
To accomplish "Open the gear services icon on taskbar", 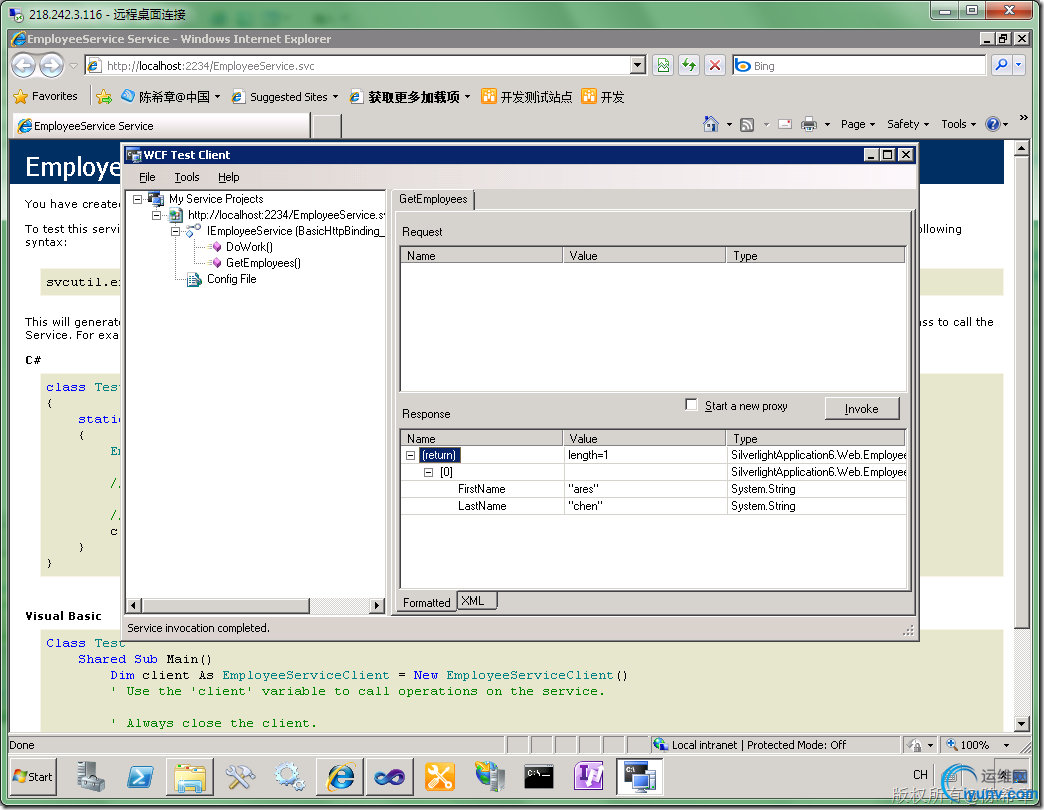I will (x=290, y=777).
